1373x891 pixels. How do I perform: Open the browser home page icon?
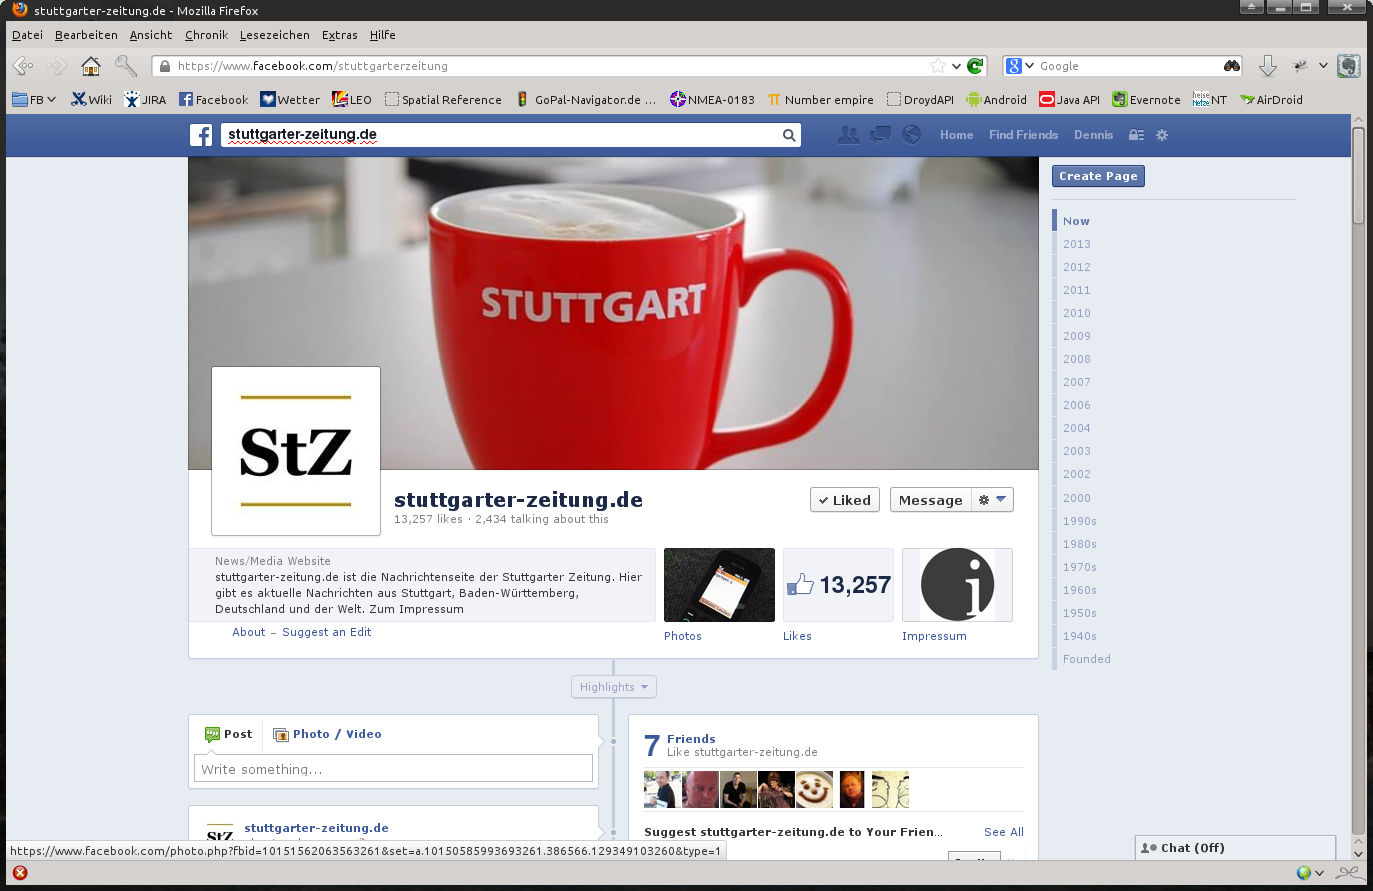point(91,66)
